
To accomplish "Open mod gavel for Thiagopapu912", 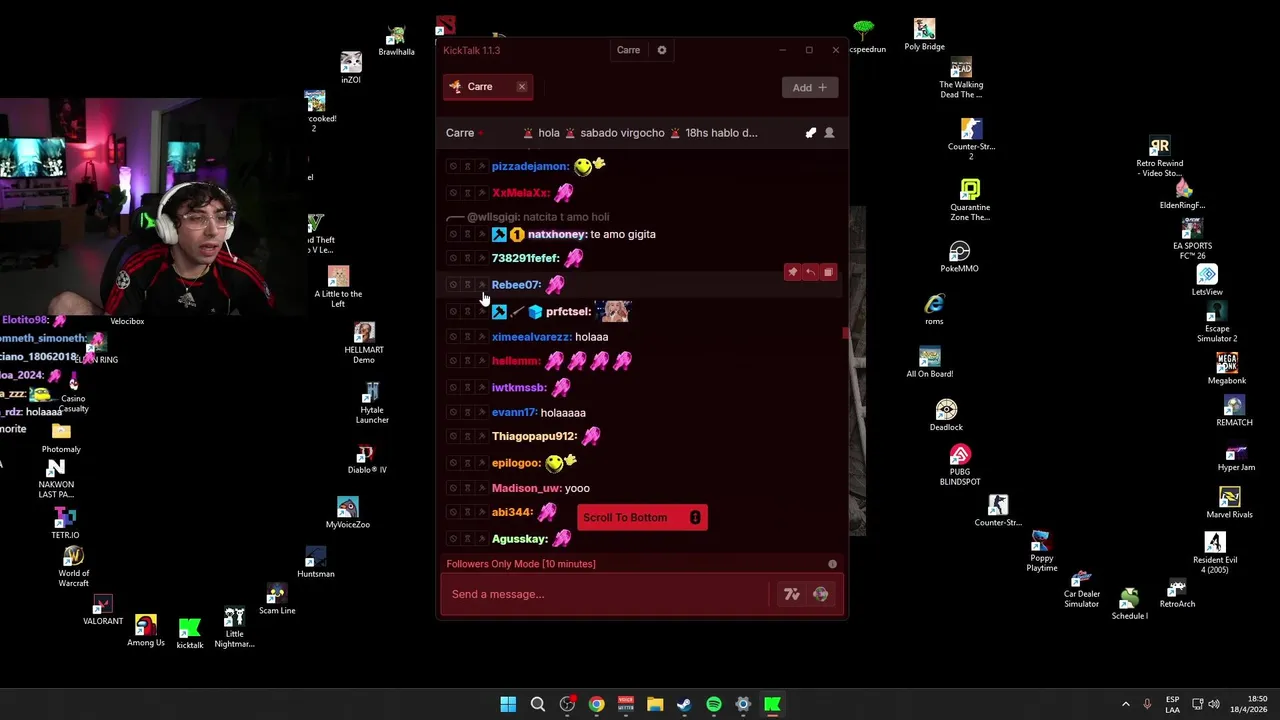I will pyautogui.click(x=481, y=437).
